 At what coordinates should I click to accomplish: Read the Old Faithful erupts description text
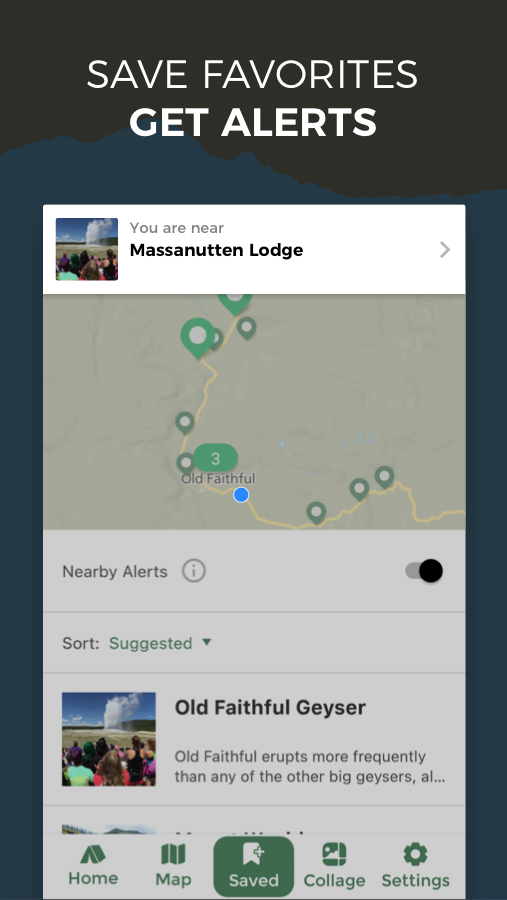tap(310, 767)
